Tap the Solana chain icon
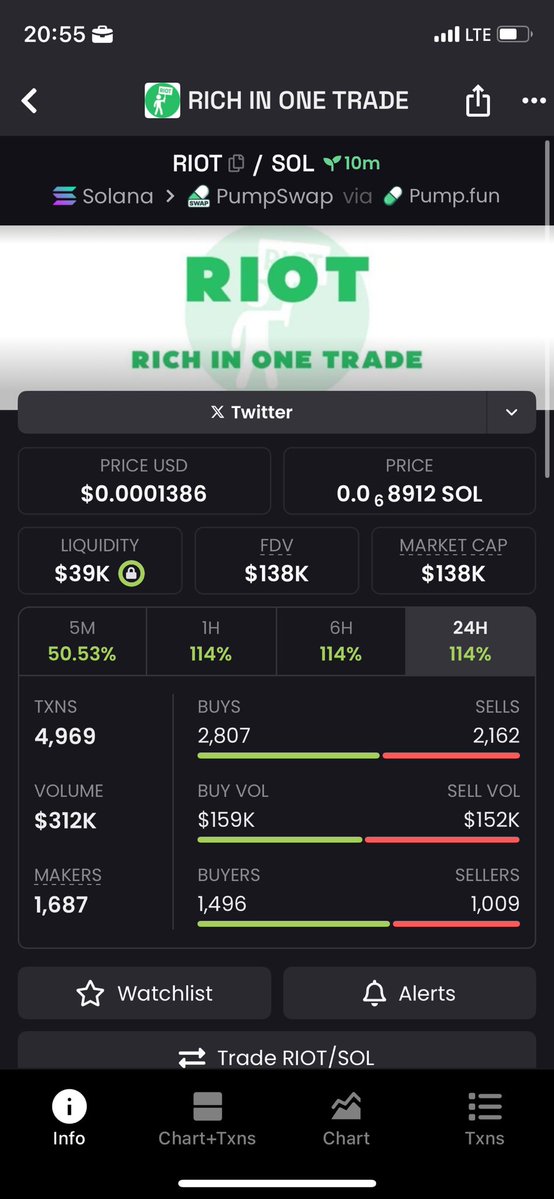554x1199 pixels. coord(64,197)
